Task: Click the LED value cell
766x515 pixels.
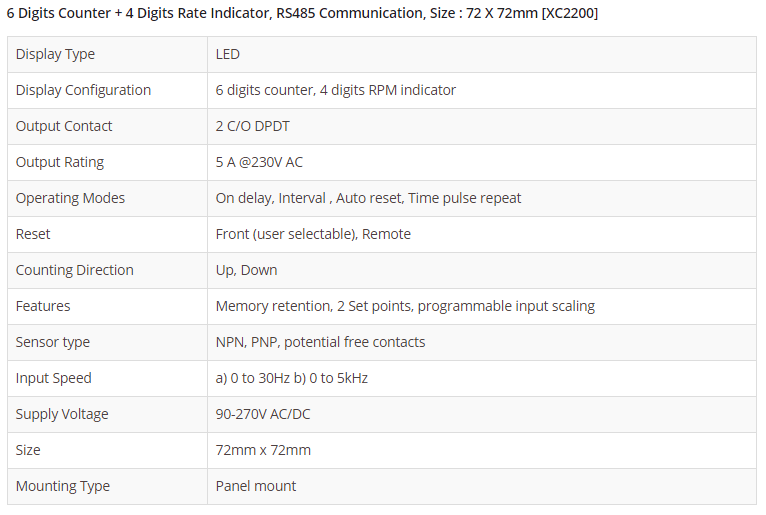Action: point(228,54)
